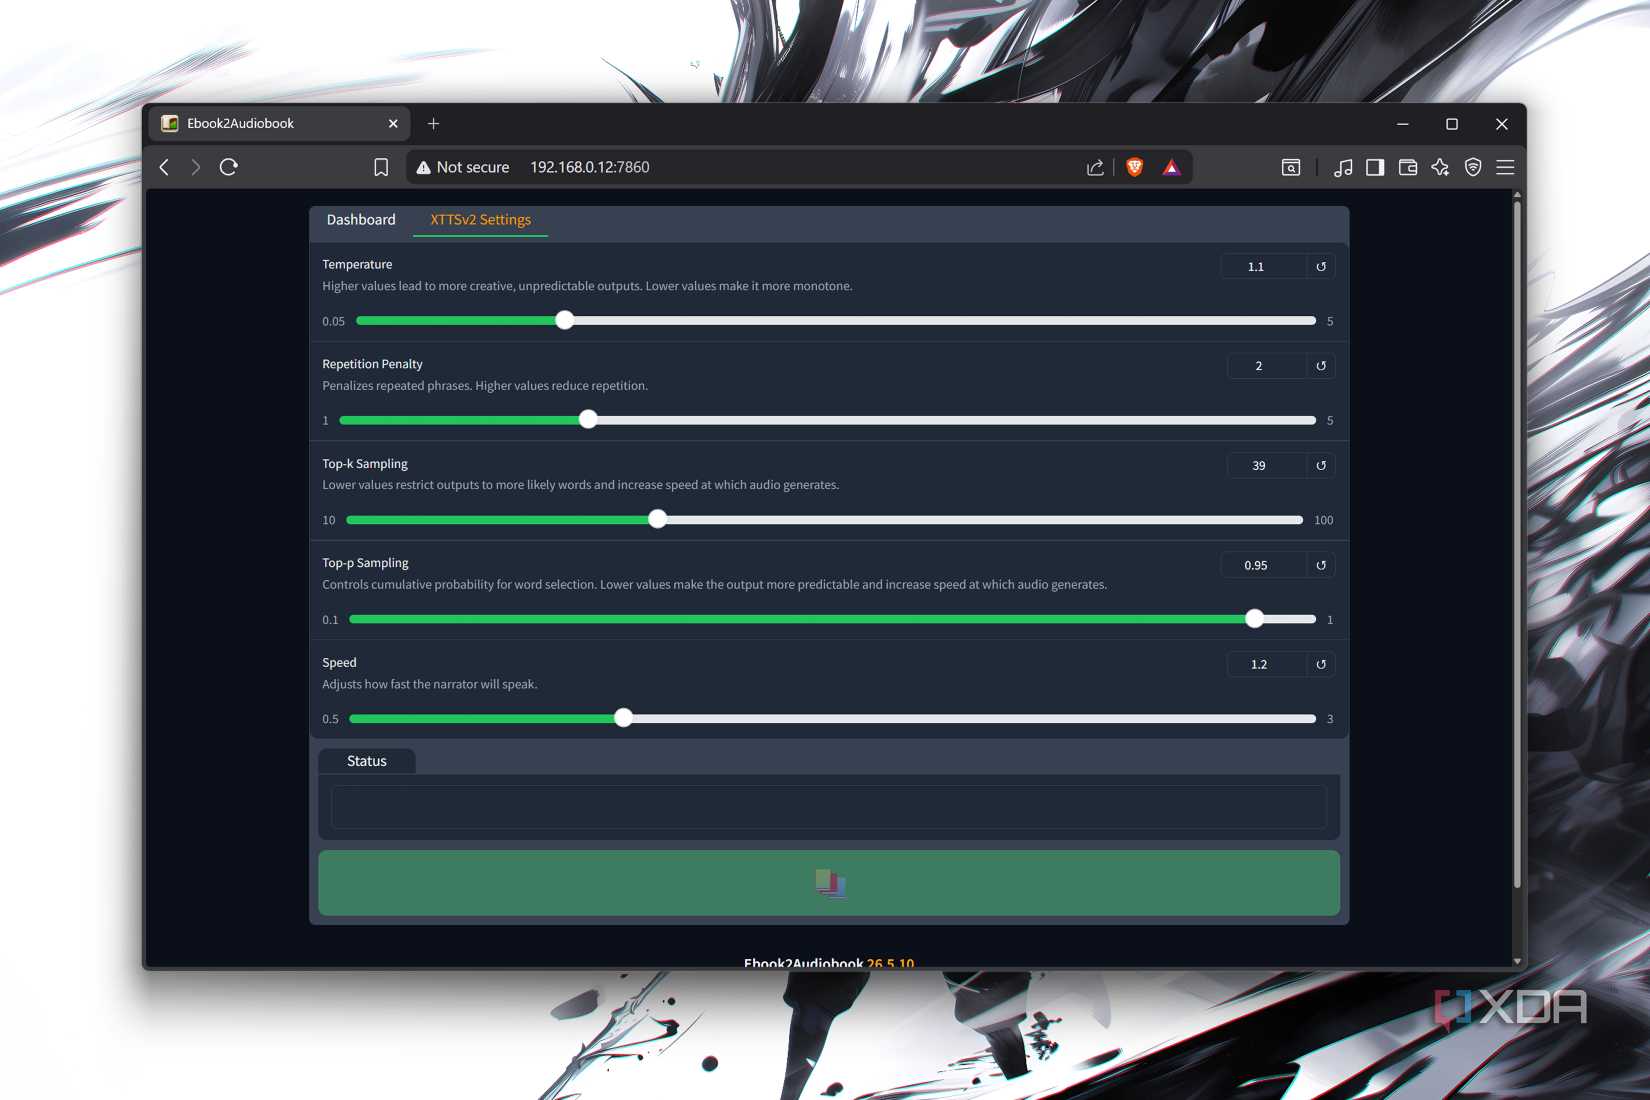
Task: Open the Brave Wallet icon
Action: tap(1408, 167)
